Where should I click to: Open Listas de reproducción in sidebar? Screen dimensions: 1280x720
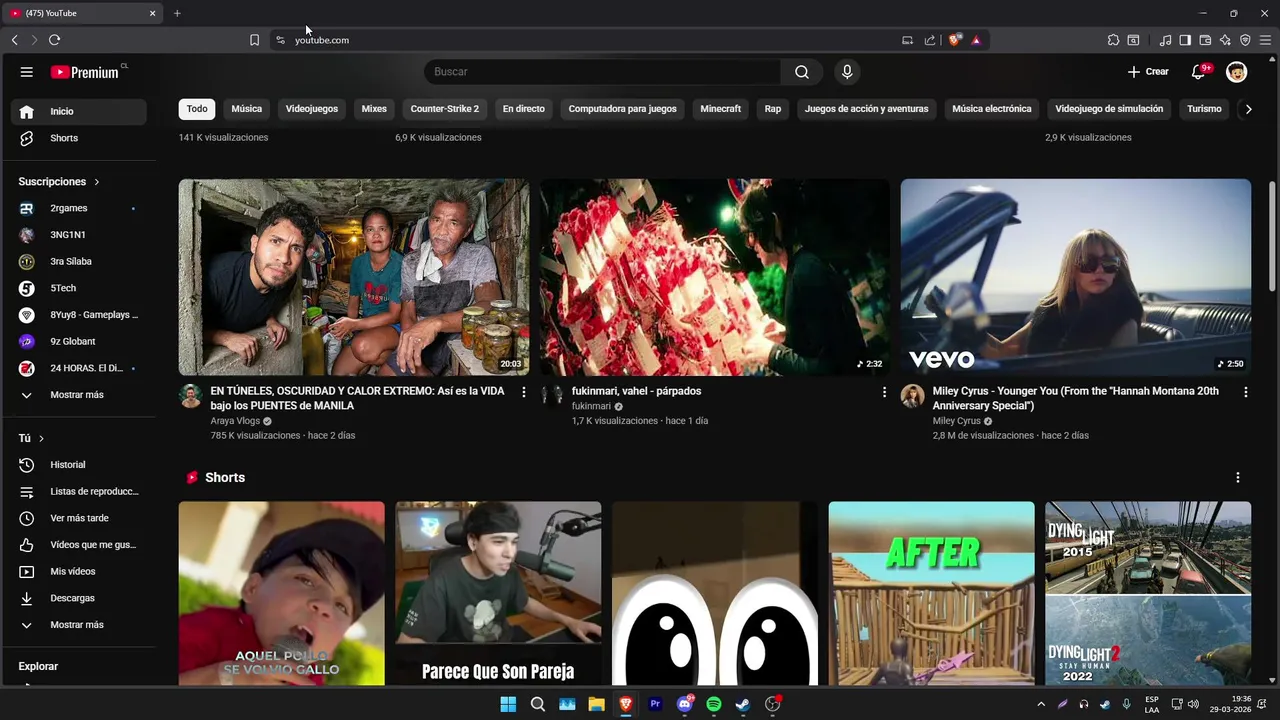pyautogui.click(x=79, y=492)
